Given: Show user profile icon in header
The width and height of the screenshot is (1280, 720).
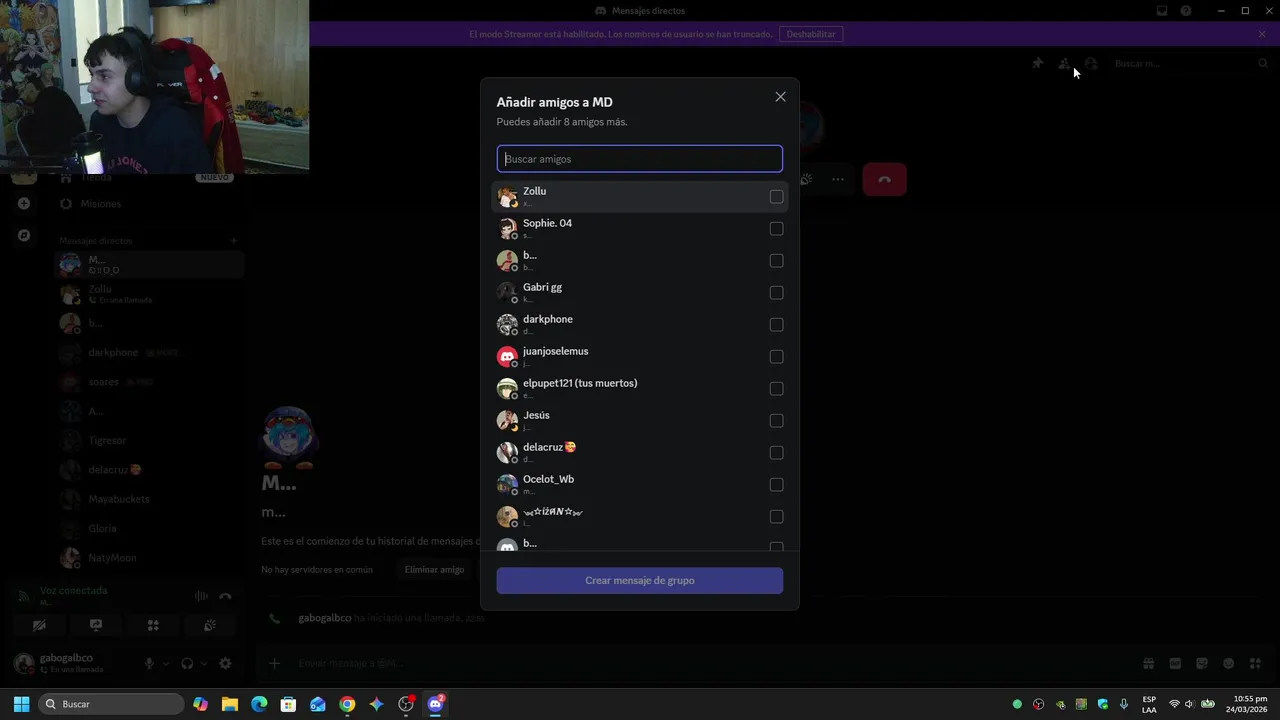Looking at the screenshot, I should tap(1091, 63).
